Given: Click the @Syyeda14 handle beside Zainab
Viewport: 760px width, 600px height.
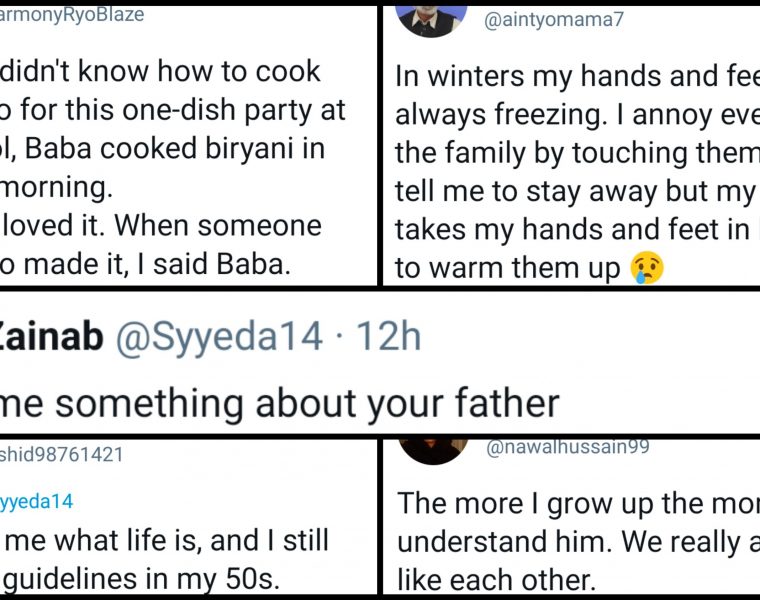Looking at the screenshot, I should tap(220, 337).
